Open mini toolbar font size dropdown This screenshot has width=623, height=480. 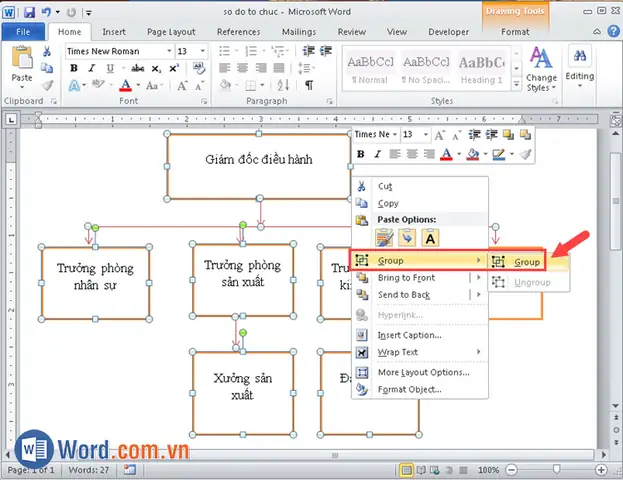[x=426, y=135]
